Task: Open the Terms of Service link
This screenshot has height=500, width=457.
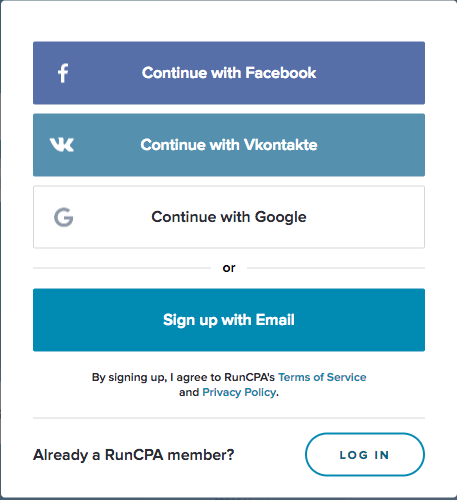Action: point(322,377)
